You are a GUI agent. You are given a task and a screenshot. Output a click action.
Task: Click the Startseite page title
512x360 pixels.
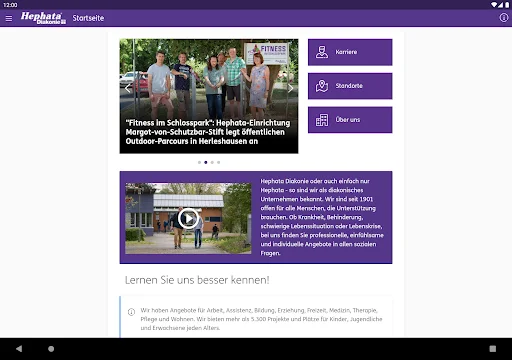pyautogui.click(x=88, y=18)
